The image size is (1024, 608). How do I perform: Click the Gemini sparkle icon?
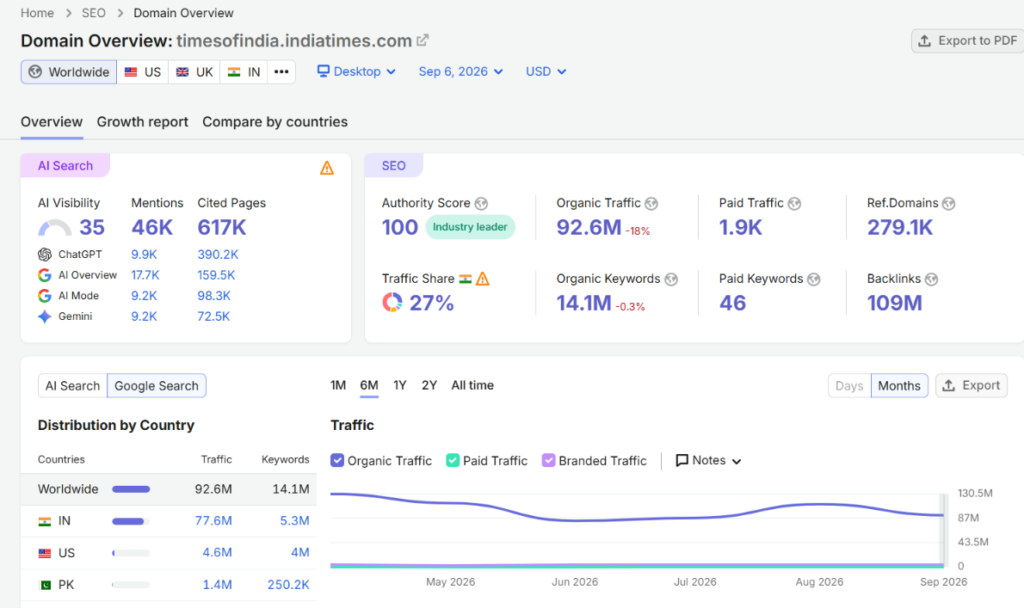click(x=44, y=317)
